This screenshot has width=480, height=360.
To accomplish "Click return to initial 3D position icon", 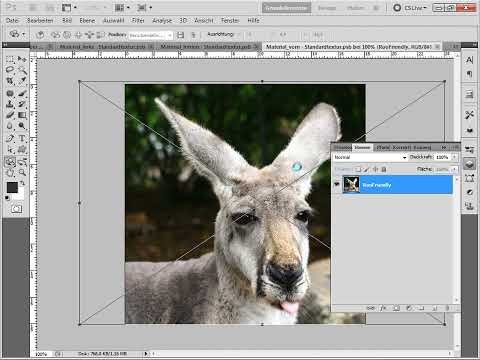I will [x=40, y=34].
